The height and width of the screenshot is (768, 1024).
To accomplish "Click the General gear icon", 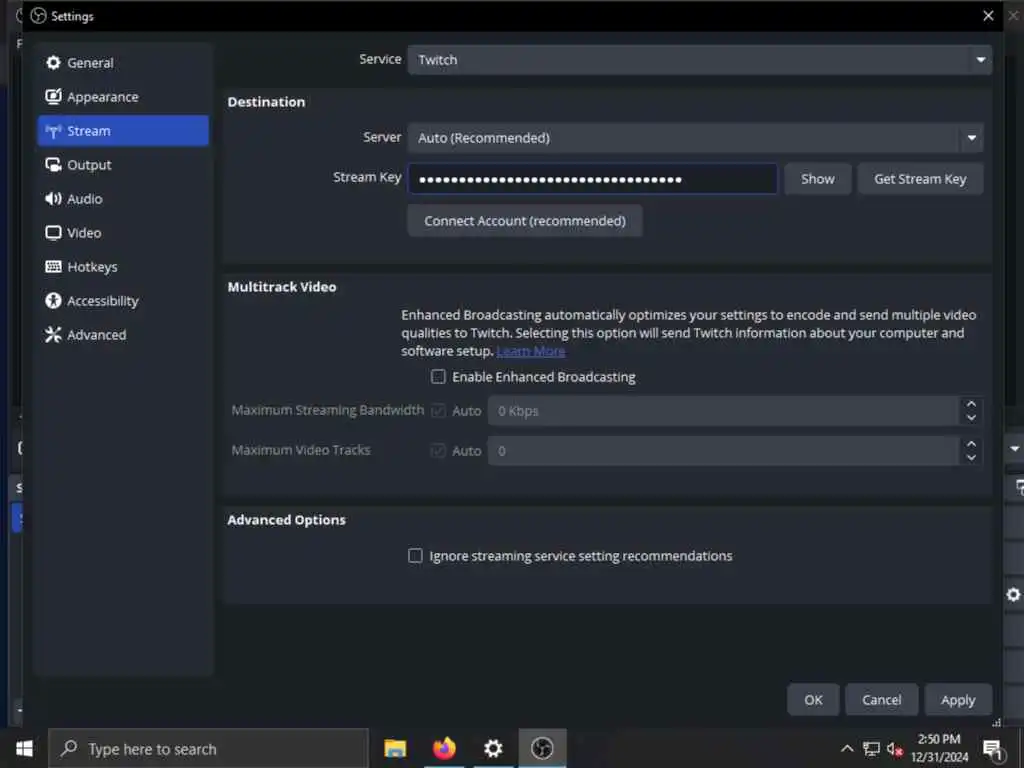I will pyautogui.click(x=53, y=63).
